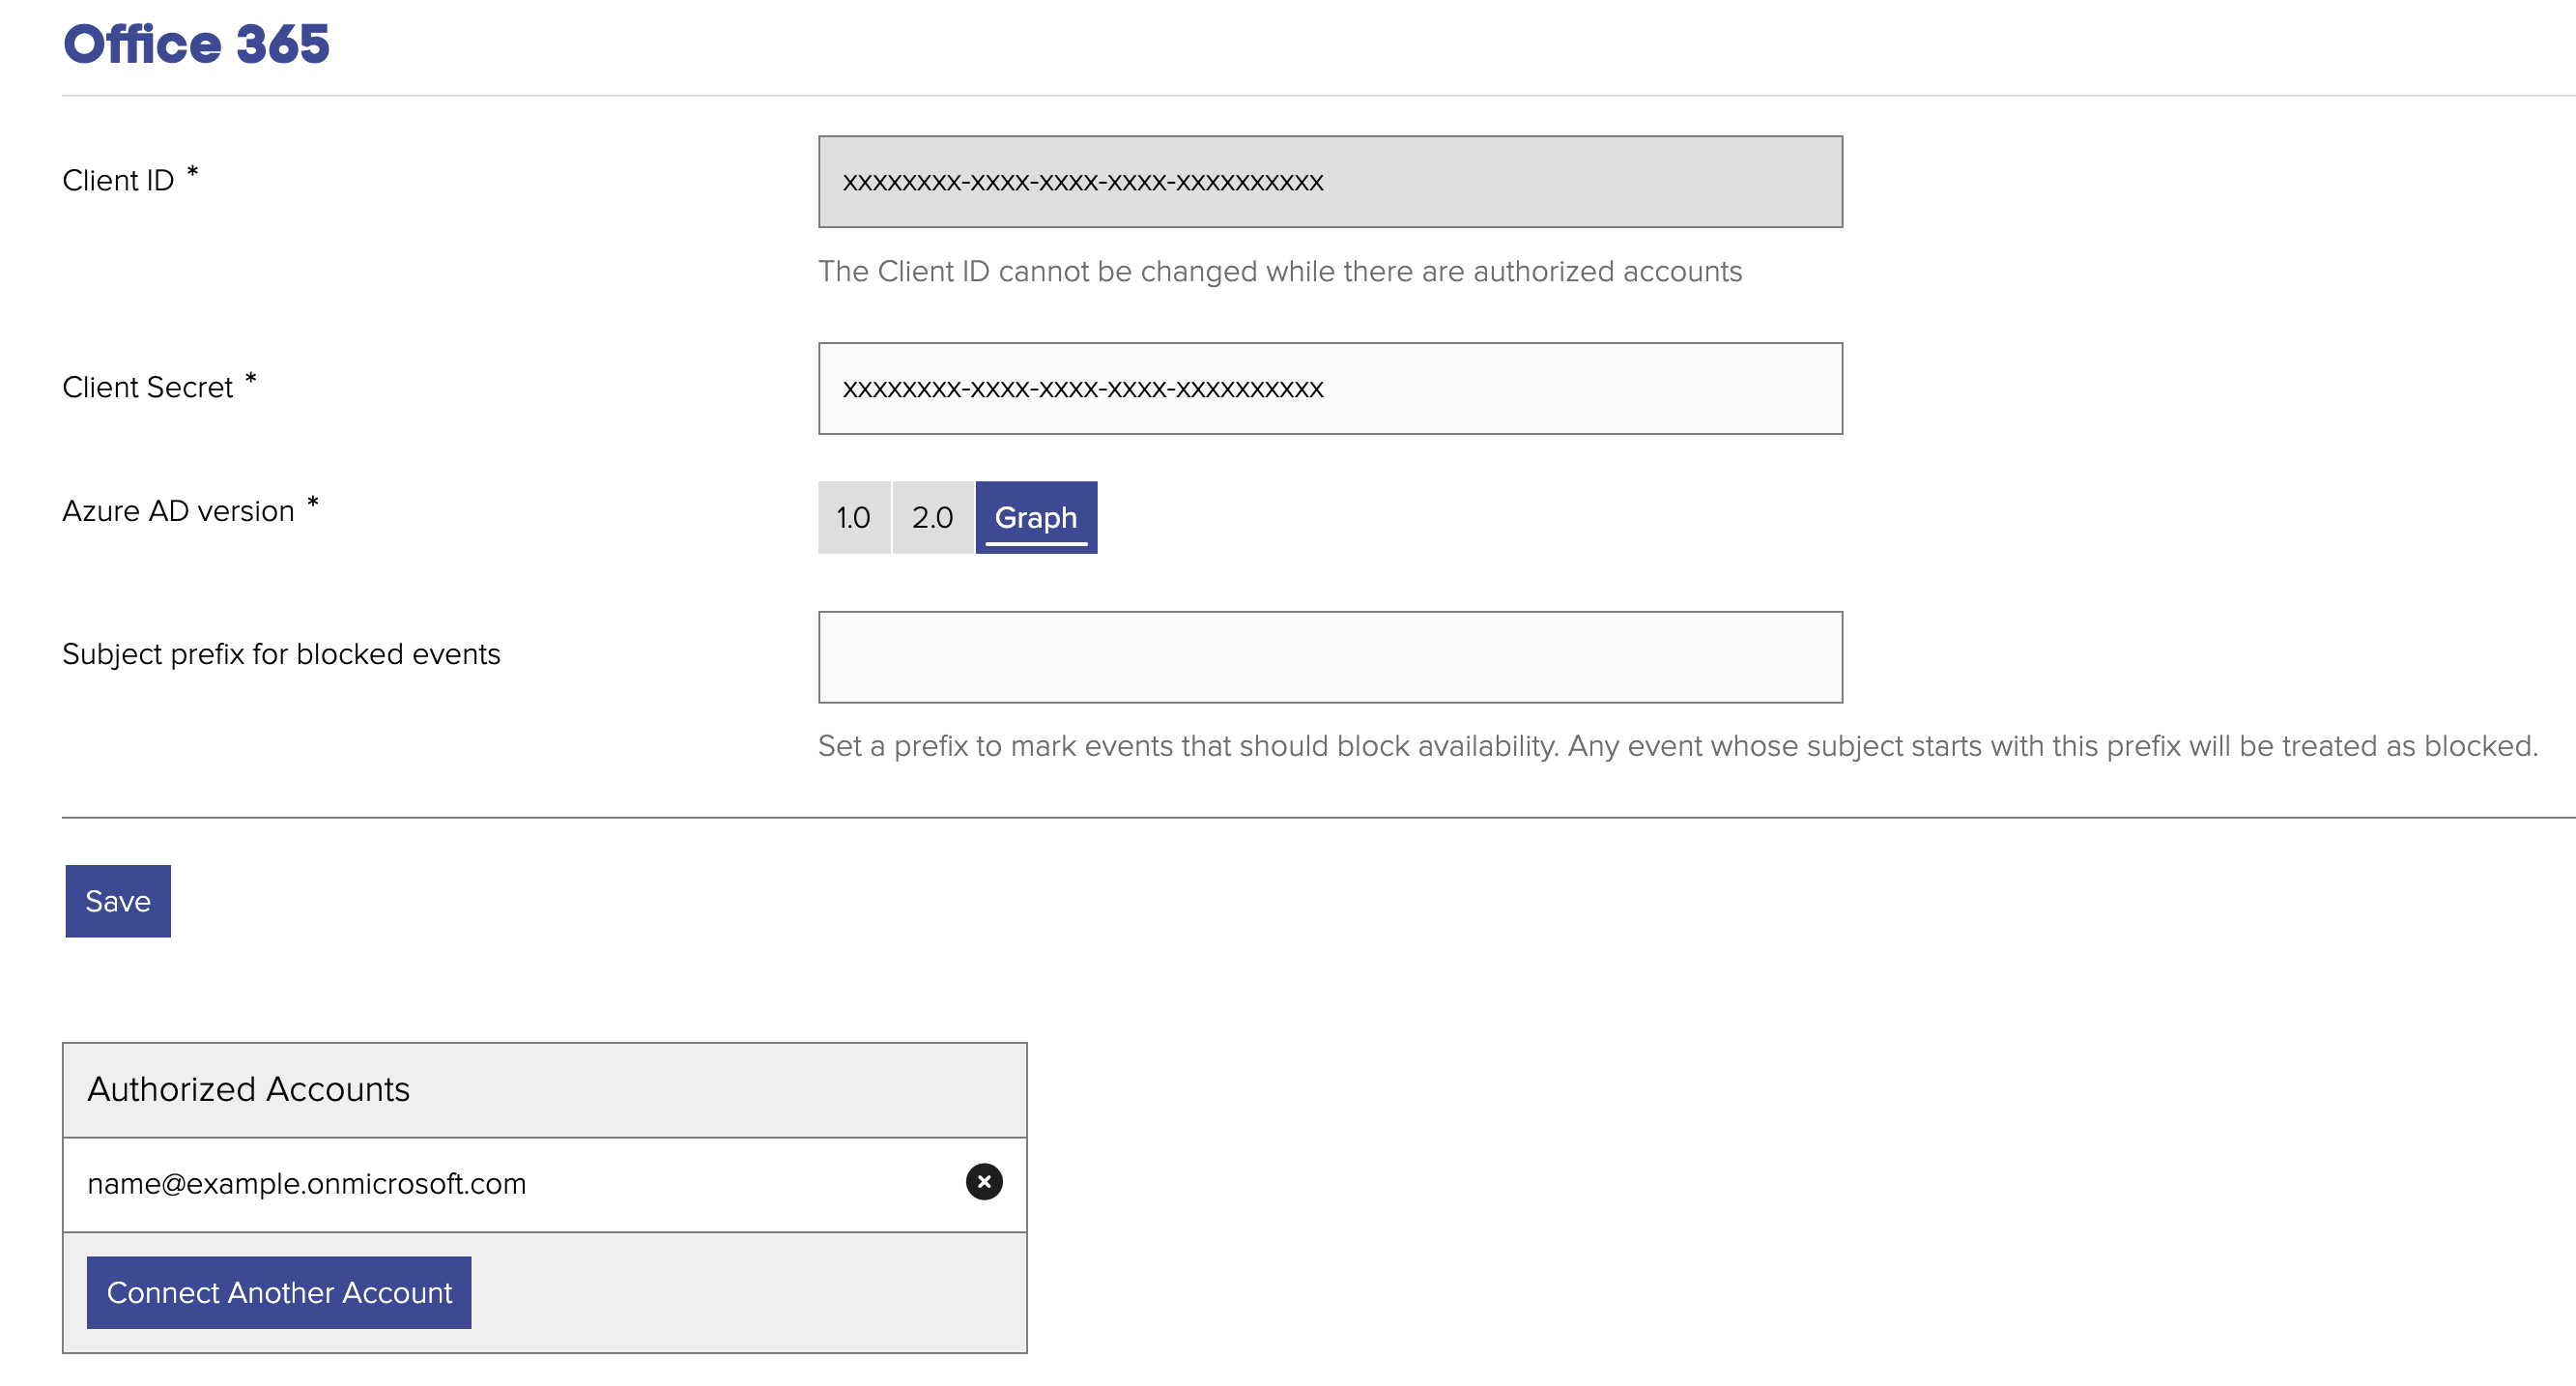Select the Graph version option

(1036, 518)
